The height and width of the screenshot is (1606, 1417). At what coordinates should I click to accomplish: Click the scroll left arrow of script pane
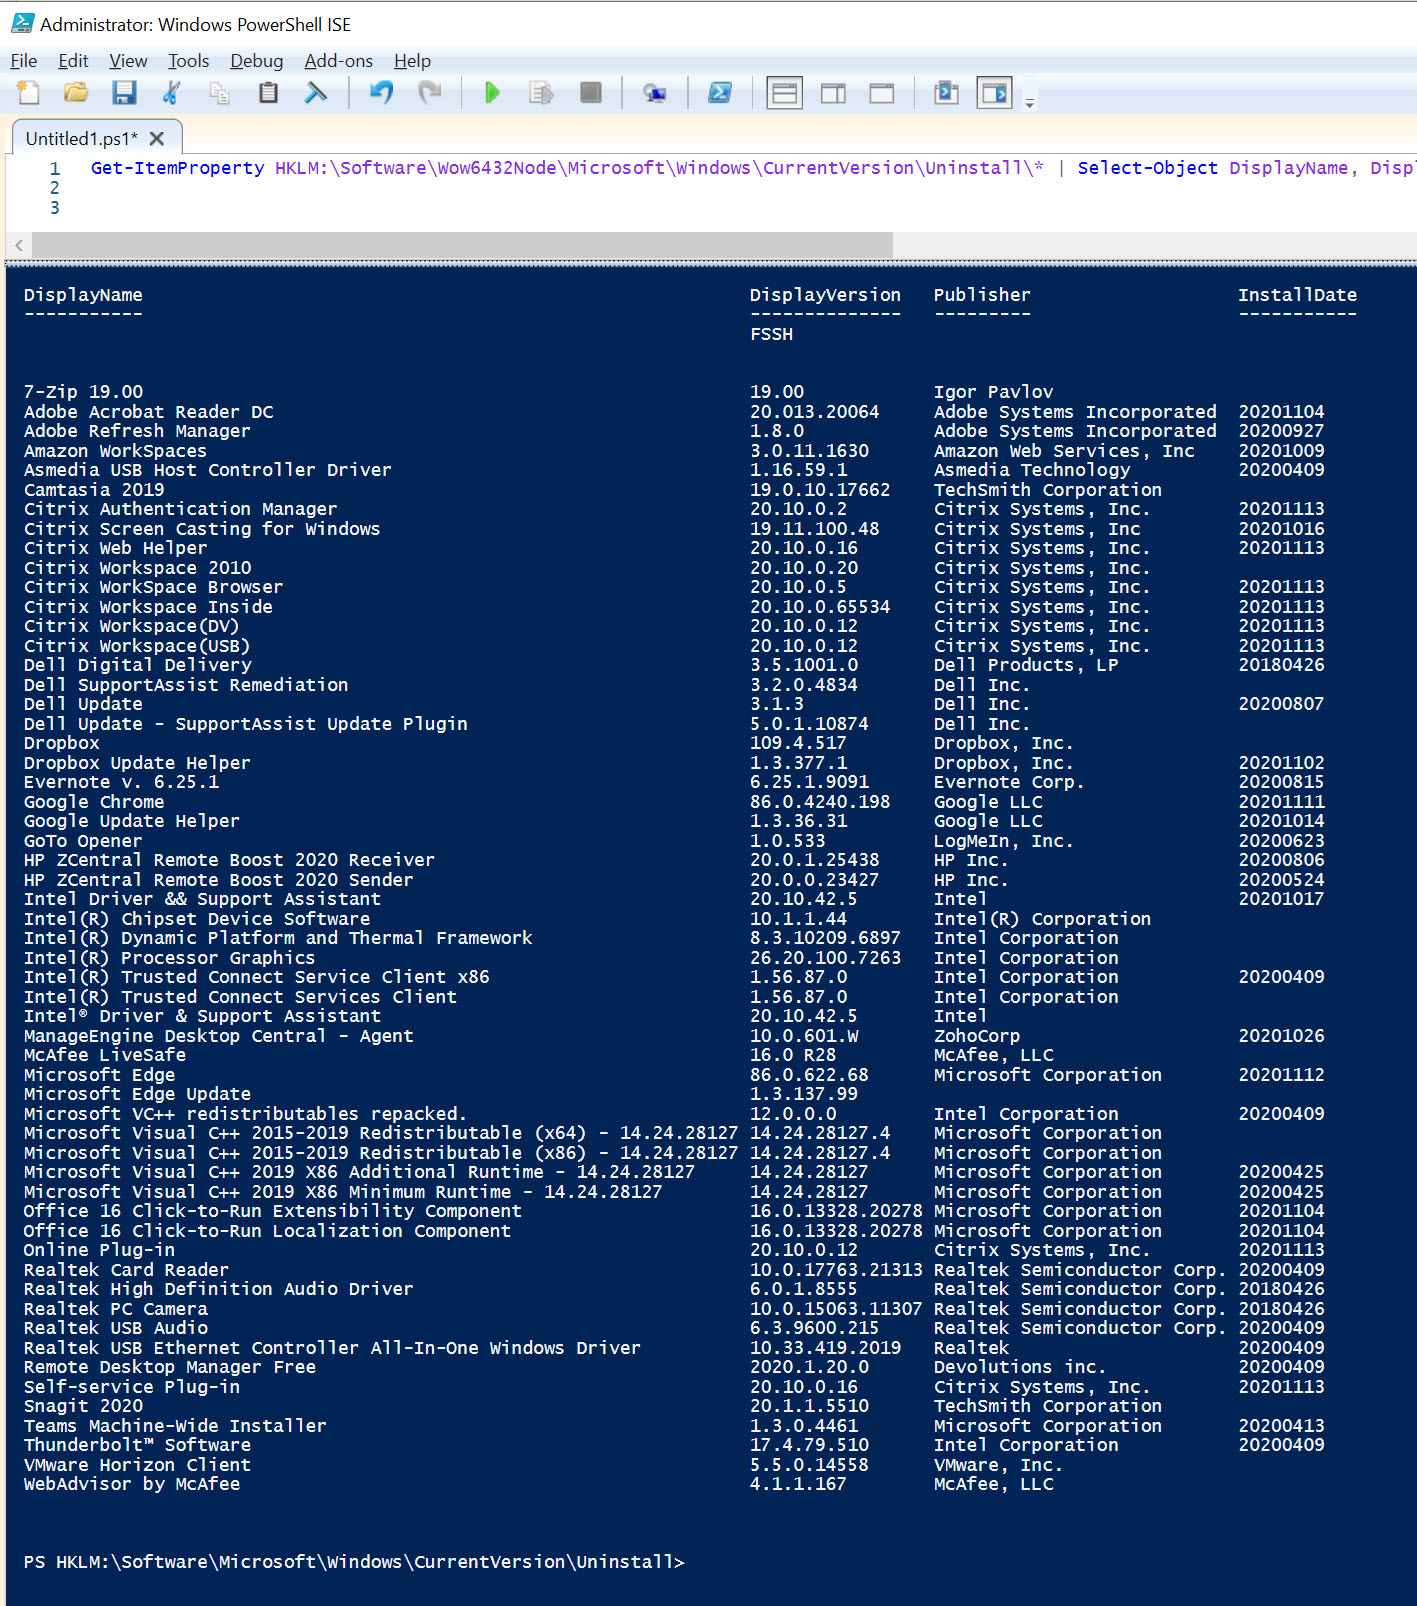19,245
